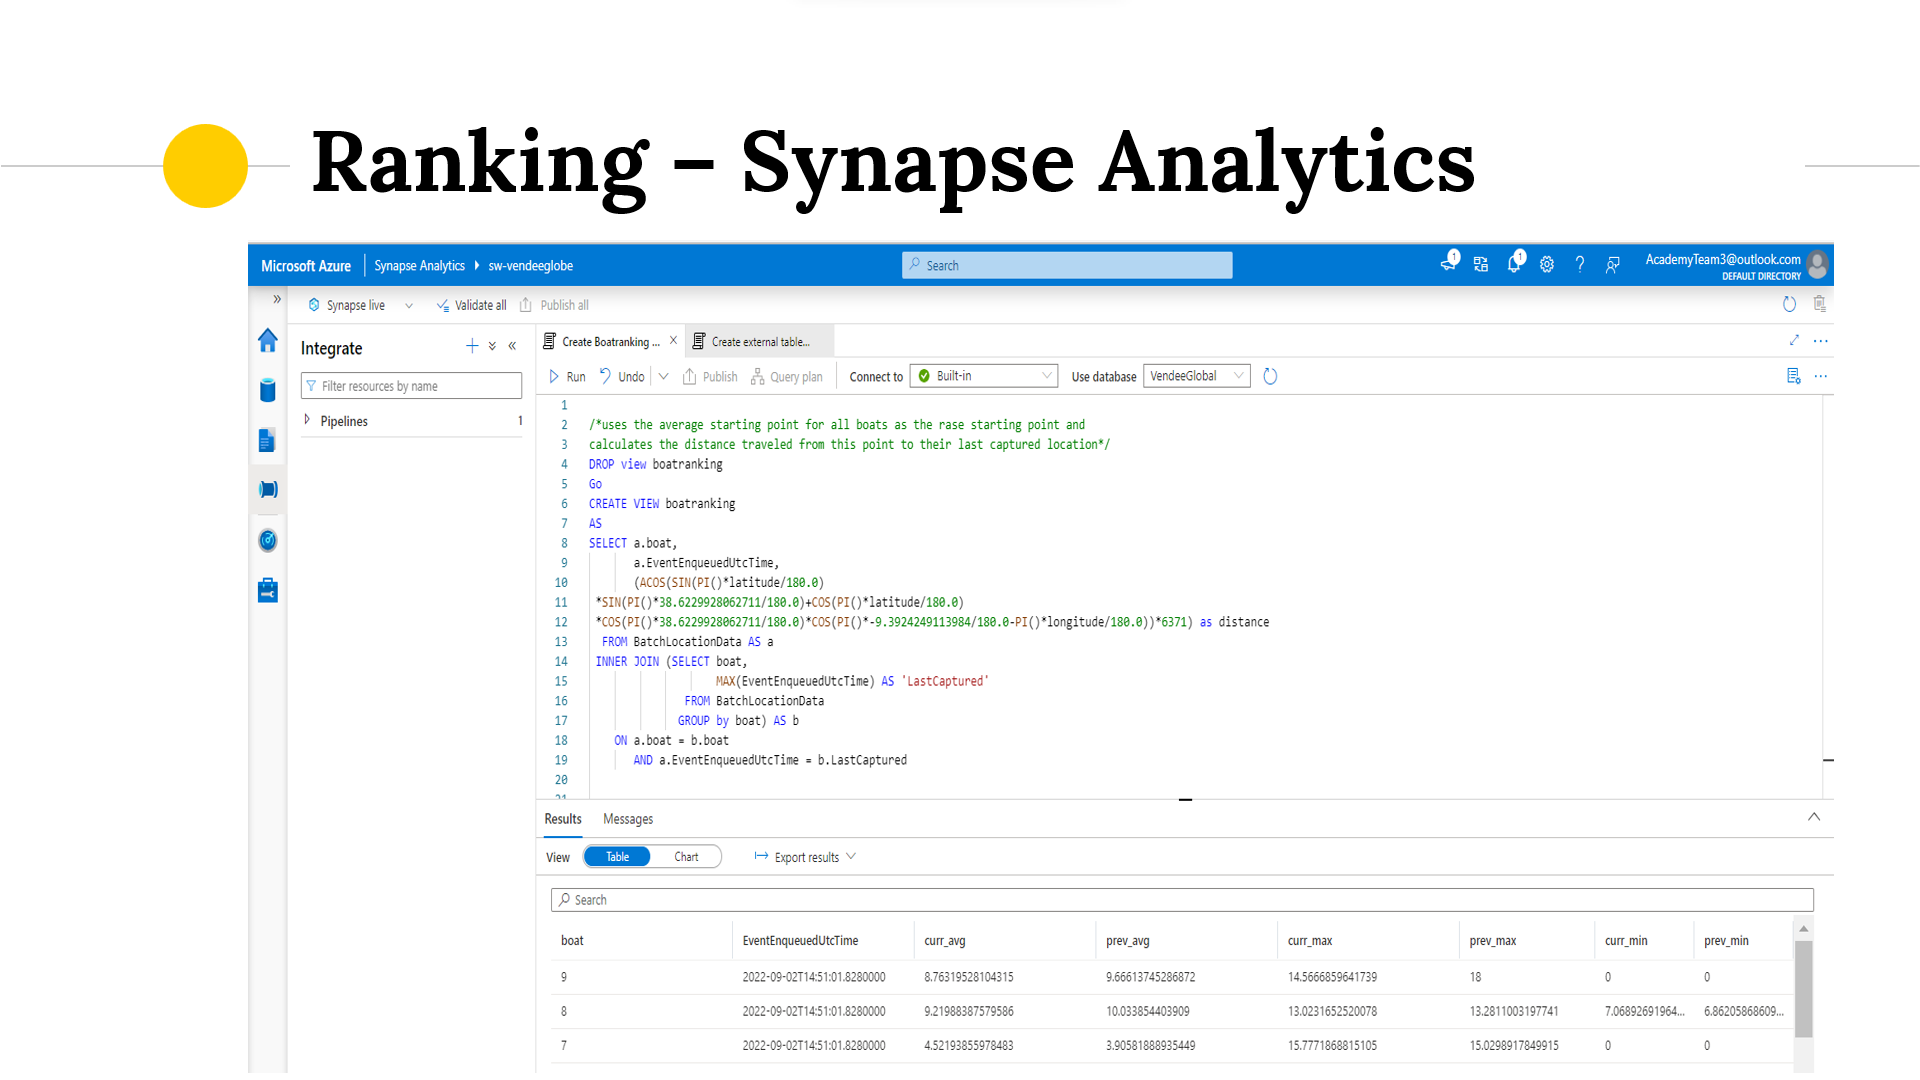
Task: Click the discard all trash icon
Action: tap(1820, 304)
